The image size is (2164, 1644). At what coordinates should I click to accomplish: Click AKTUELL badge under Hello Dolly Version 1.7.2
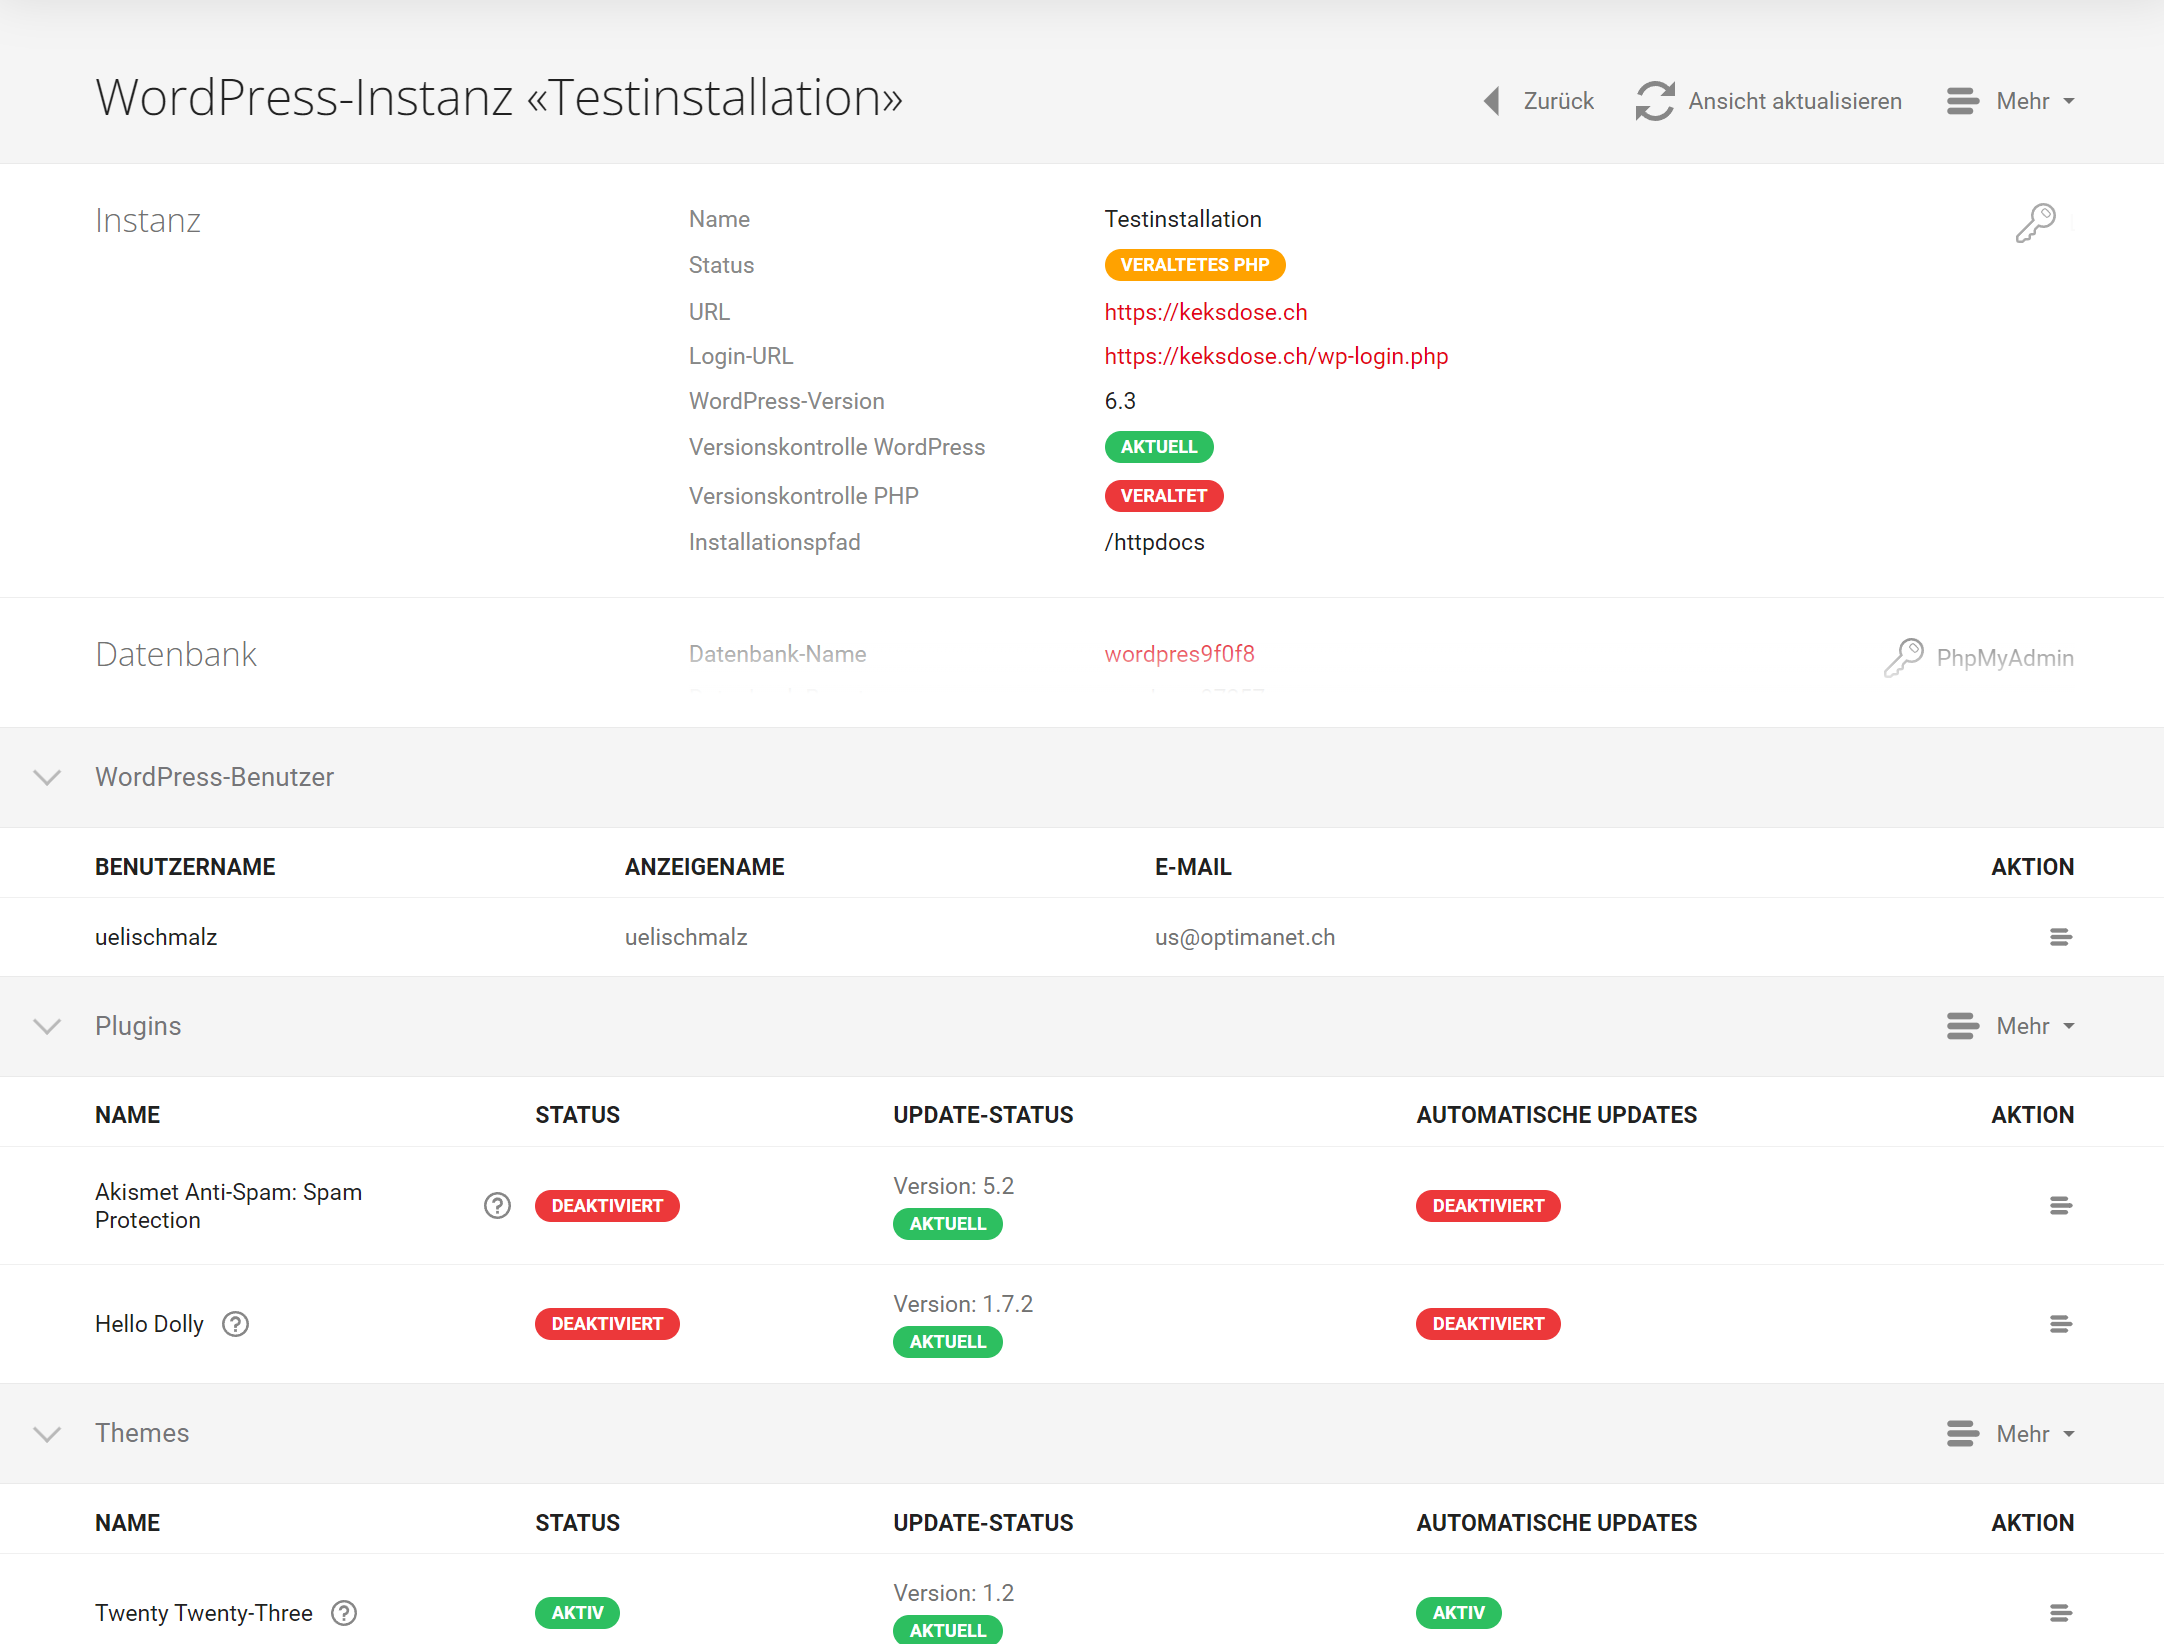pos(947,1342)
